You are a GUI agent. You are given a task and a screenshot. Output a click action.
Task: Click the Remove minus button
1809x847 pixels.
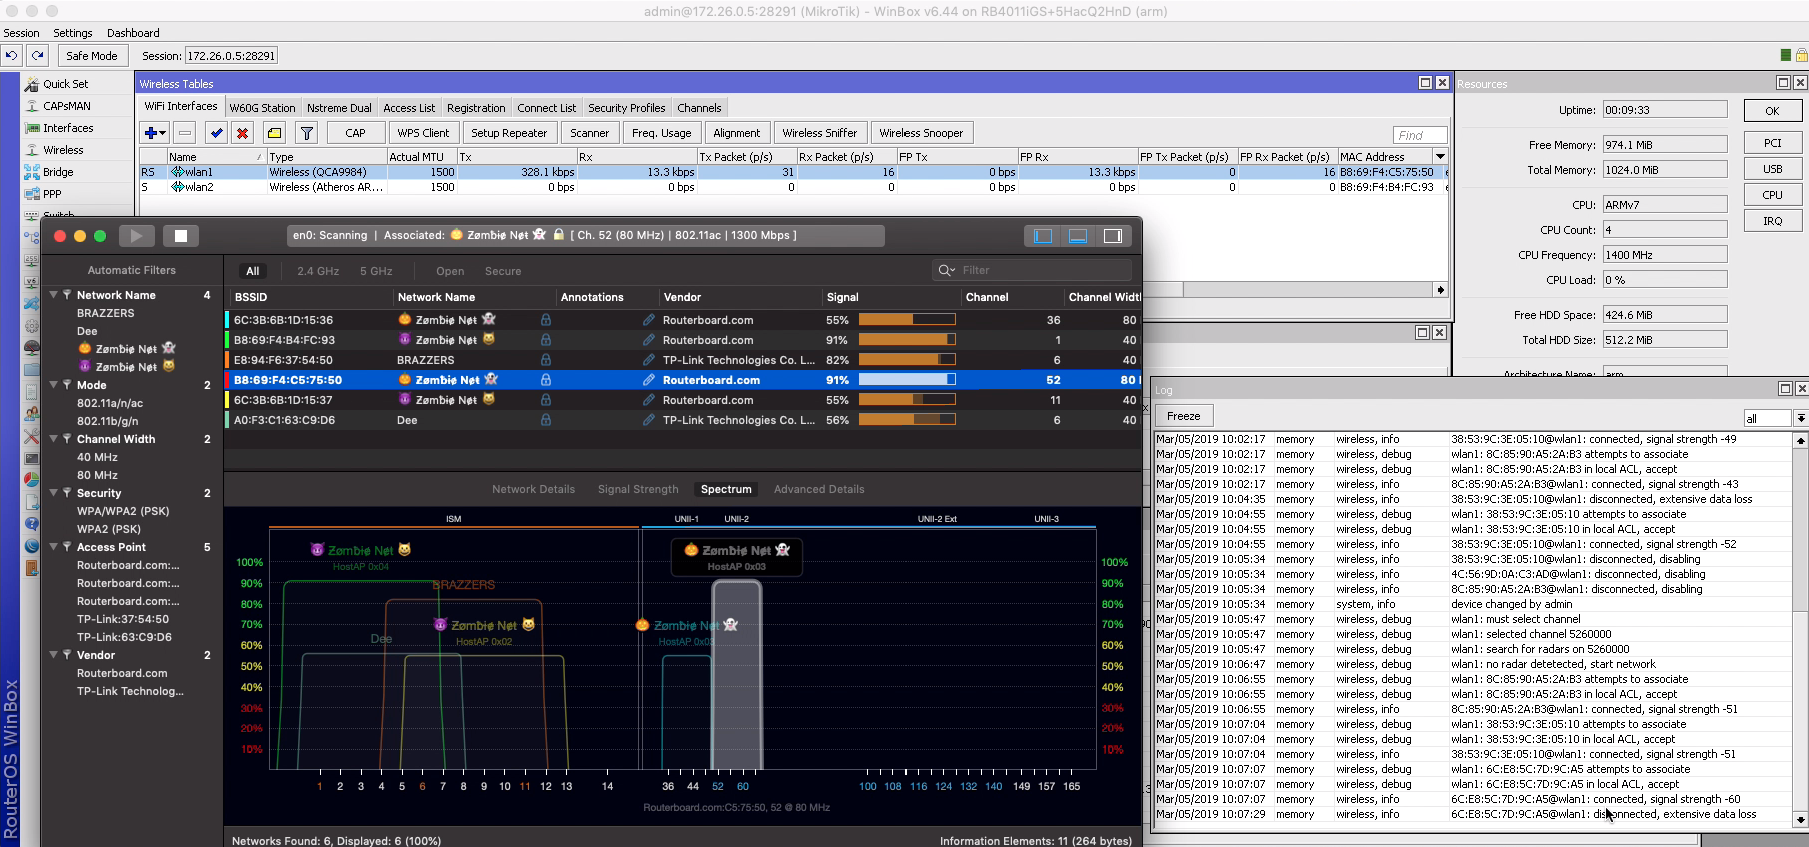pos(184,133)
